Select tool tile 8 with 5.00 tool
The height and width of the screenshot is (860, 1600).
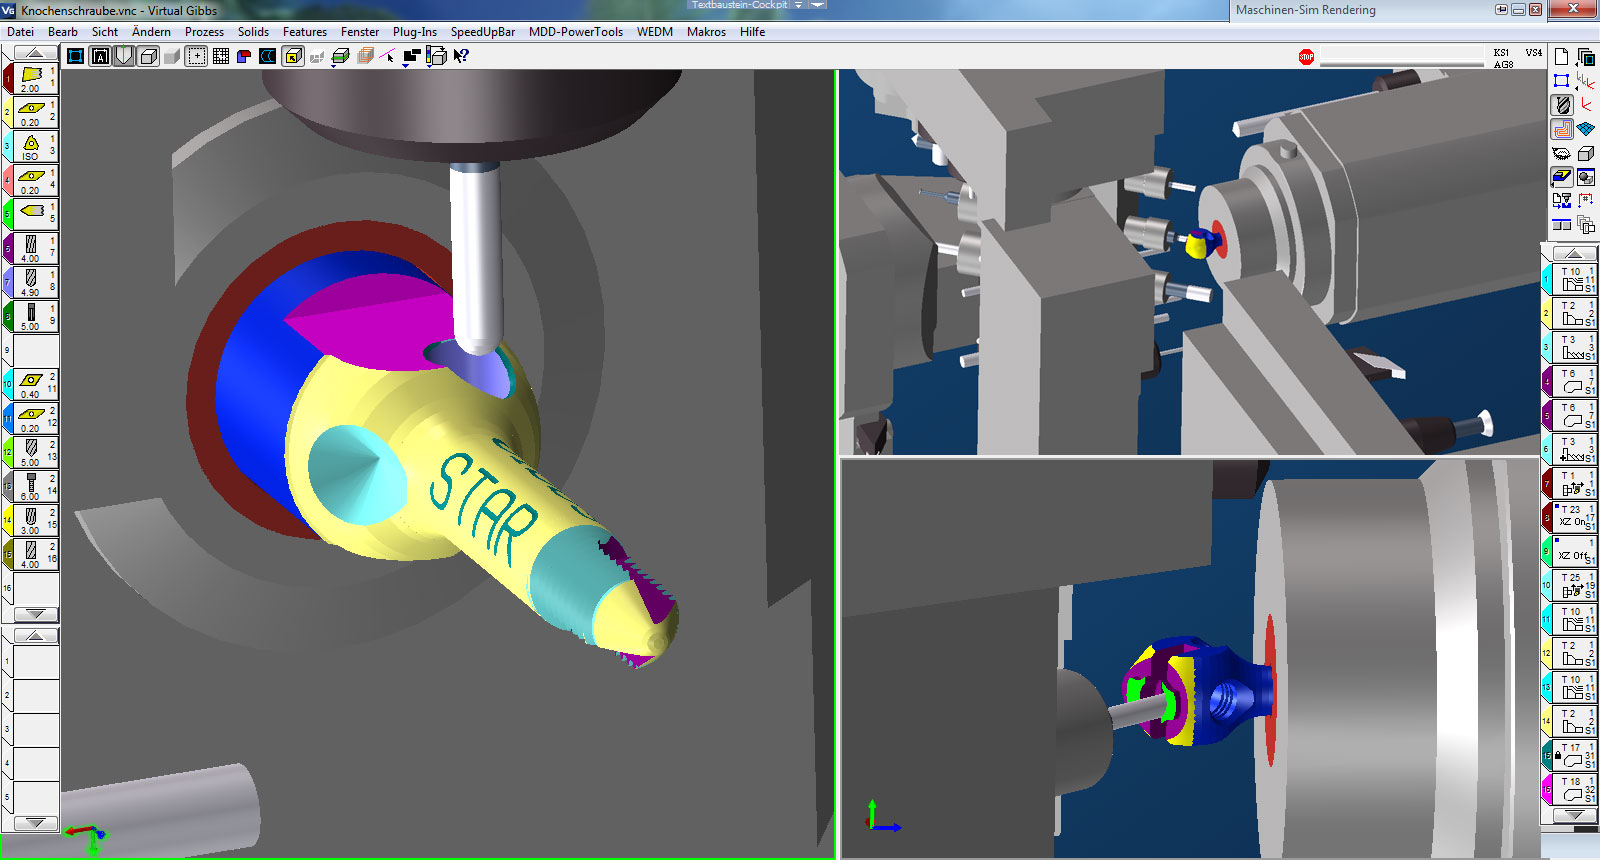(36, 316)
